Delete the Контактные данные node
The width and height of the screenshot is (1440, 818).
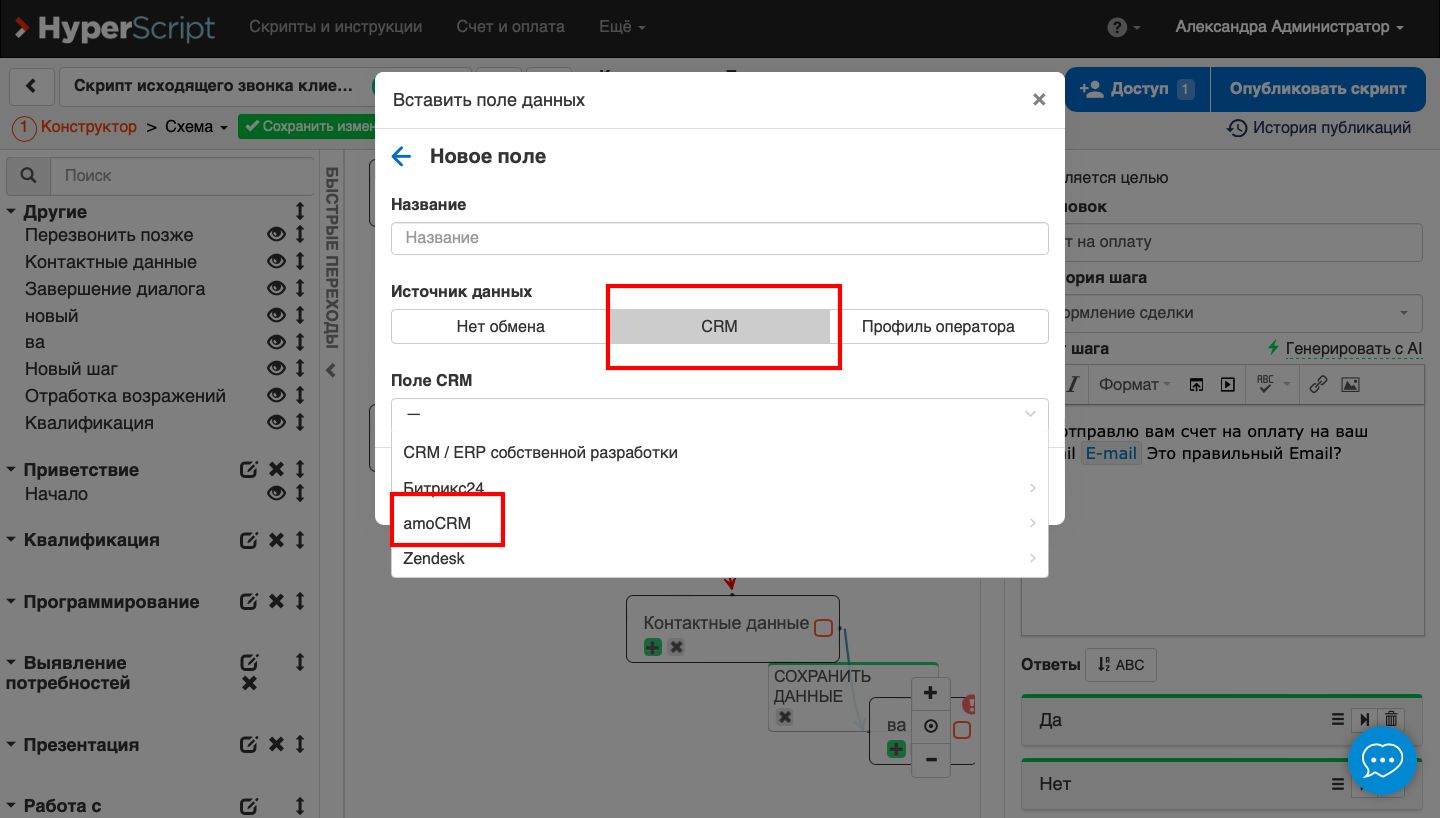677,647
